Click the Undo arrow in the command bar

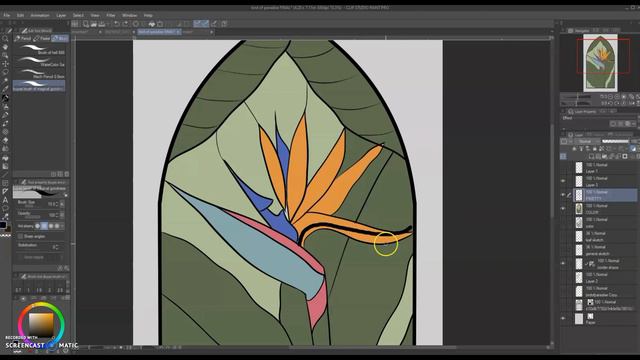click(x=117, y=24)
